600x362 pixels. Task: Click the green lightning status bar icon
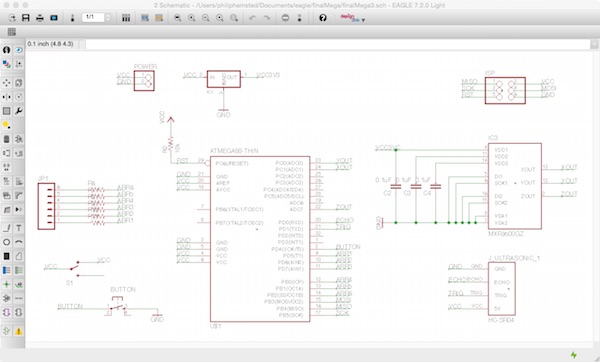tap(574, 355)
